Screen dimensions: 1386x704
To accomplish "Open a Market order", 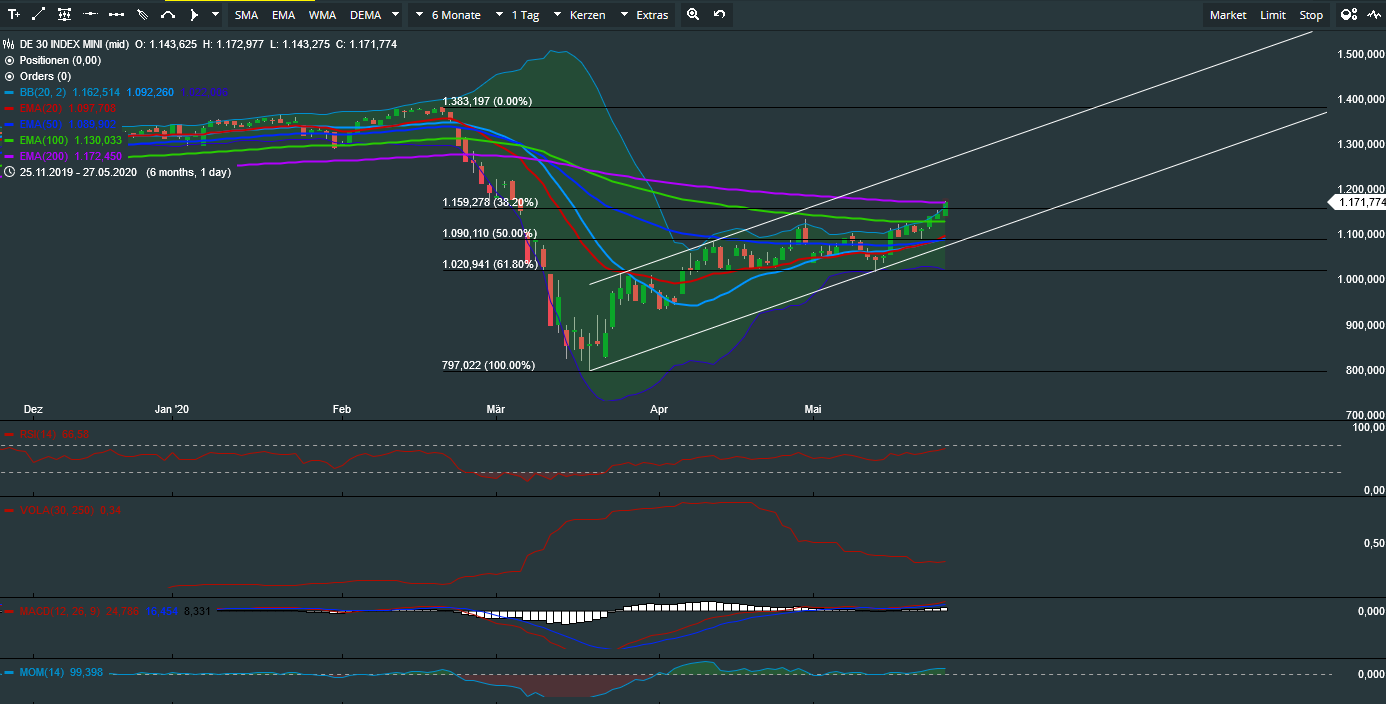I will 1228,15.
